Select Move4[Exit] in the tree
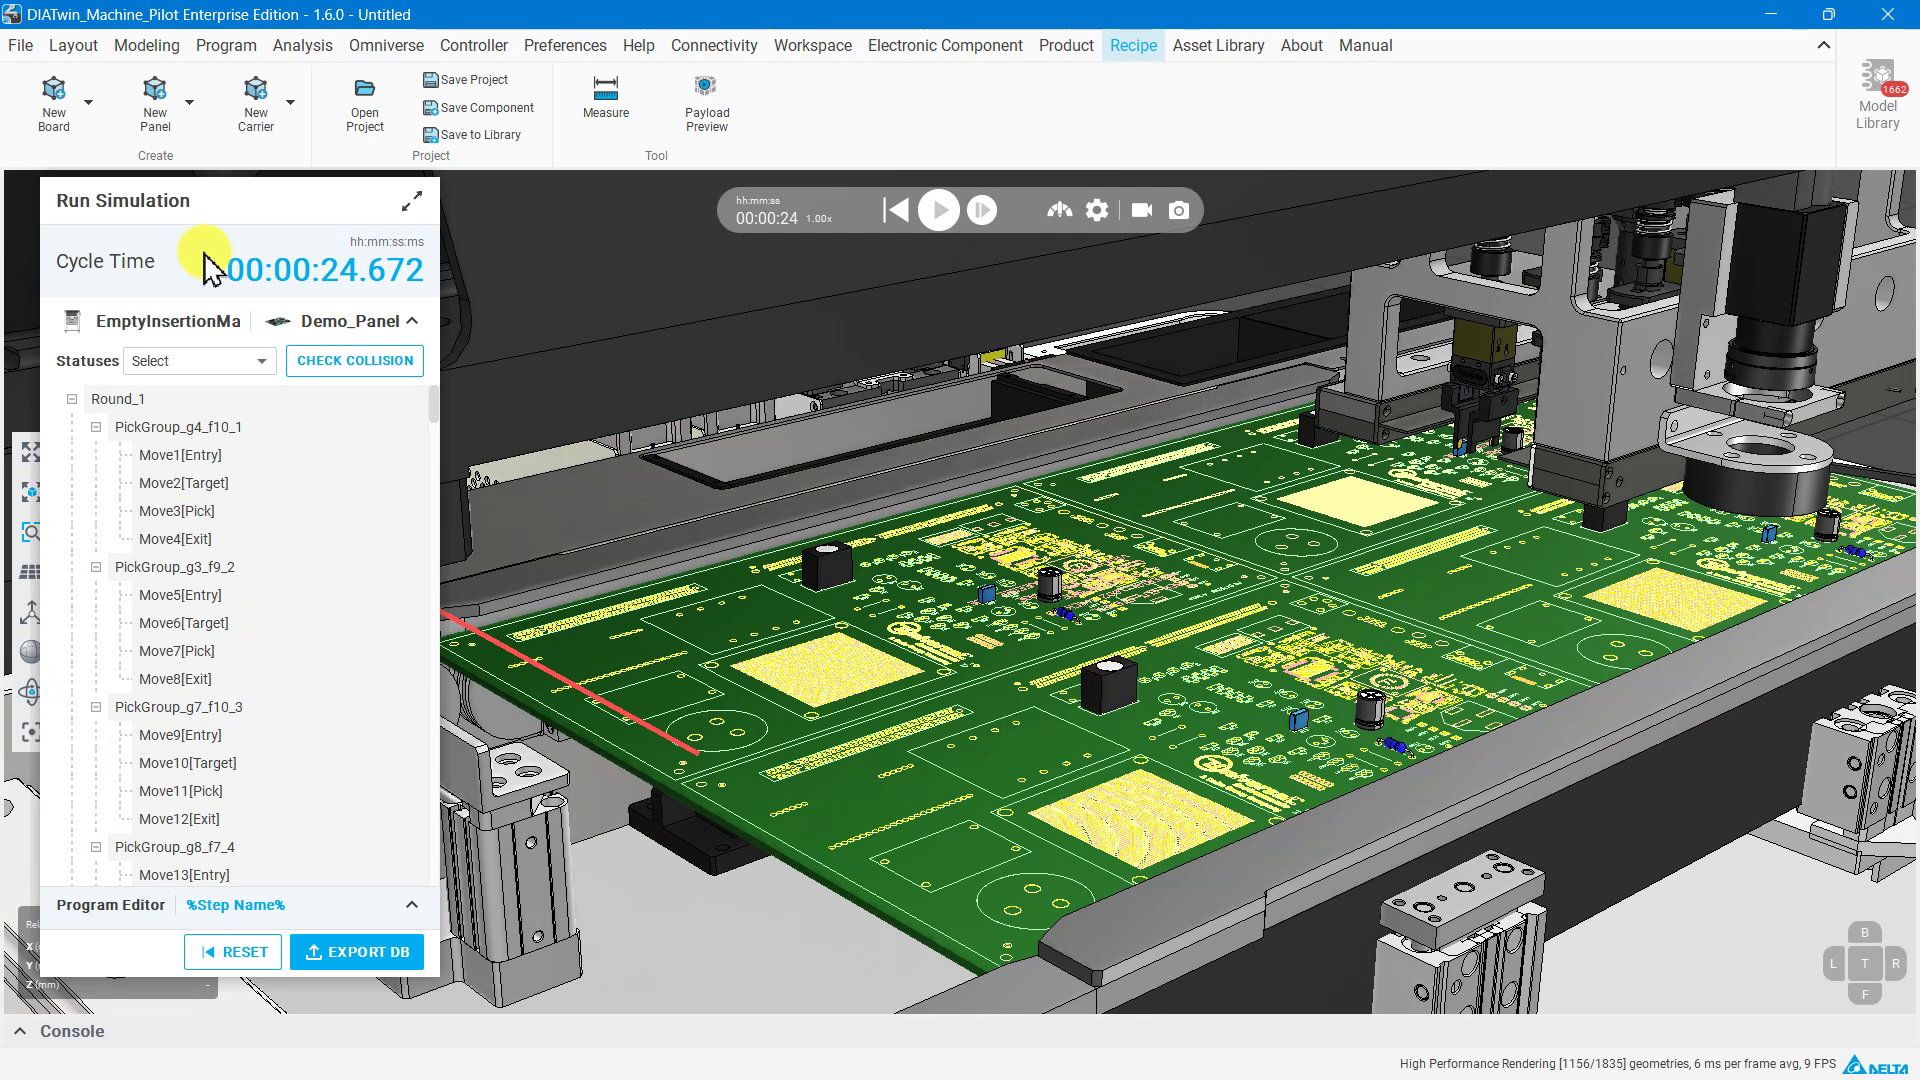This screenshot has width=1920, height=1080. (x=176, y=539)
